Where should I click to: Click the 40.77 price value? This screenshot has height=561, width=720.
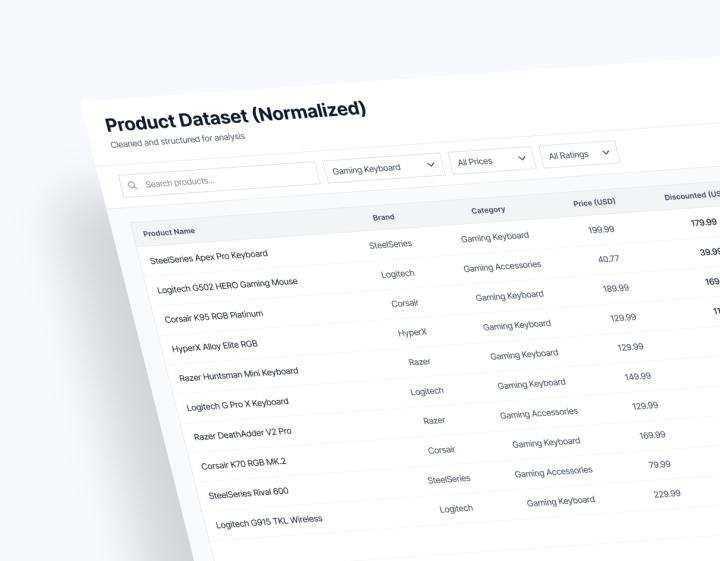point(608,259)
